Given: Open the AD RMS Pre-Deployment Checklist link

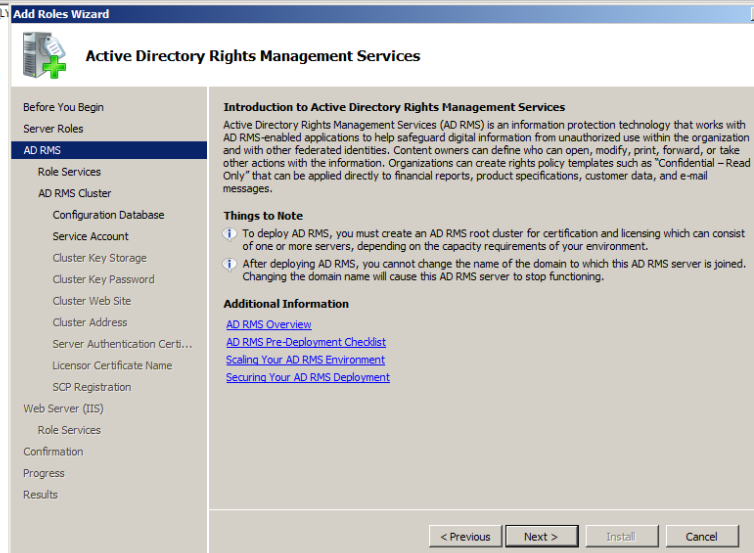Looking at the screenshot, I should point(306,342).
